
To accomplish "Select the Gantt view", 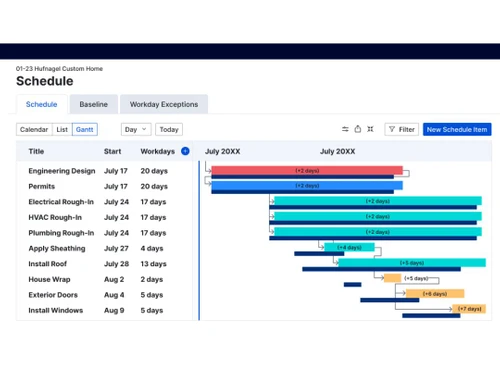I will click(x=85, y=129).
